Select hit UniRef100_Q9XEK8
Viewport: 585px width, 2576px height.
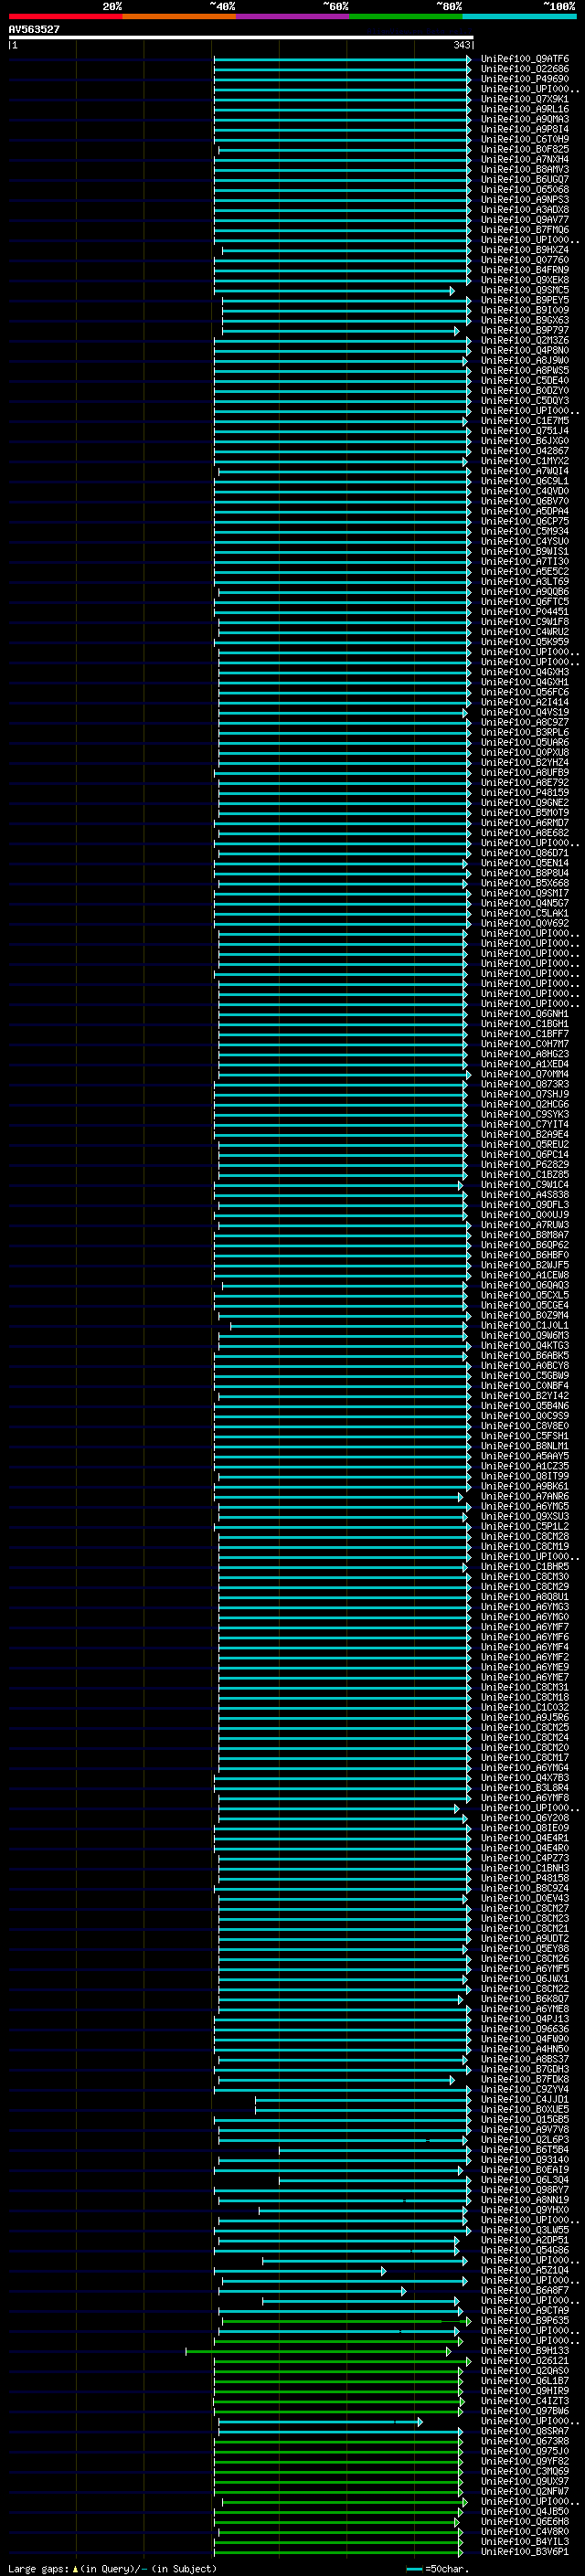click(524, 280)
